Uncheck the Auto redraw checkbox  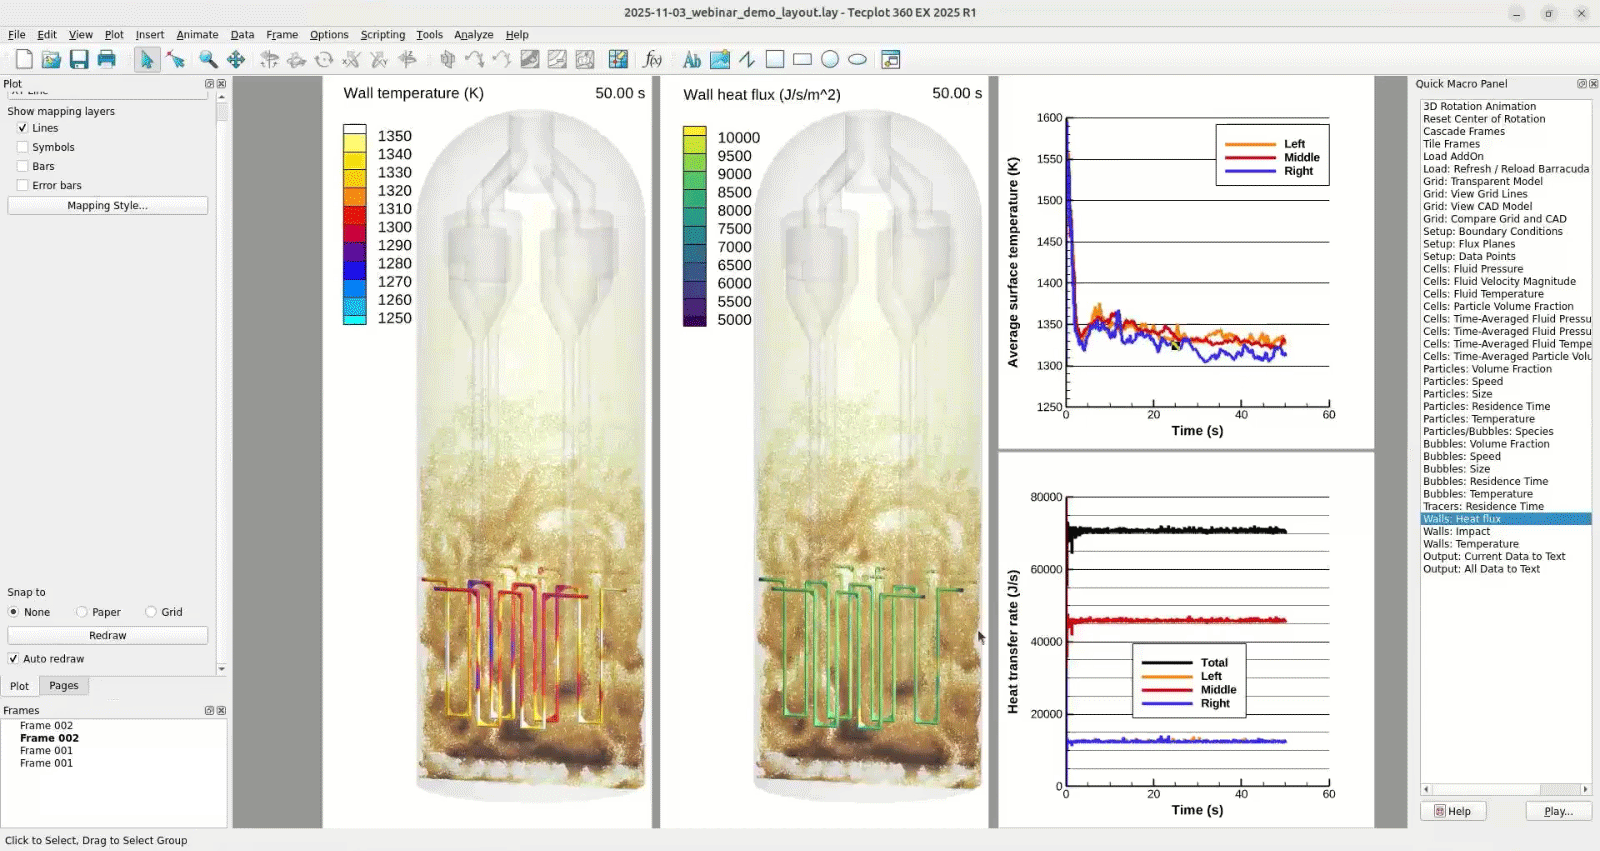[x=13, y=659]
